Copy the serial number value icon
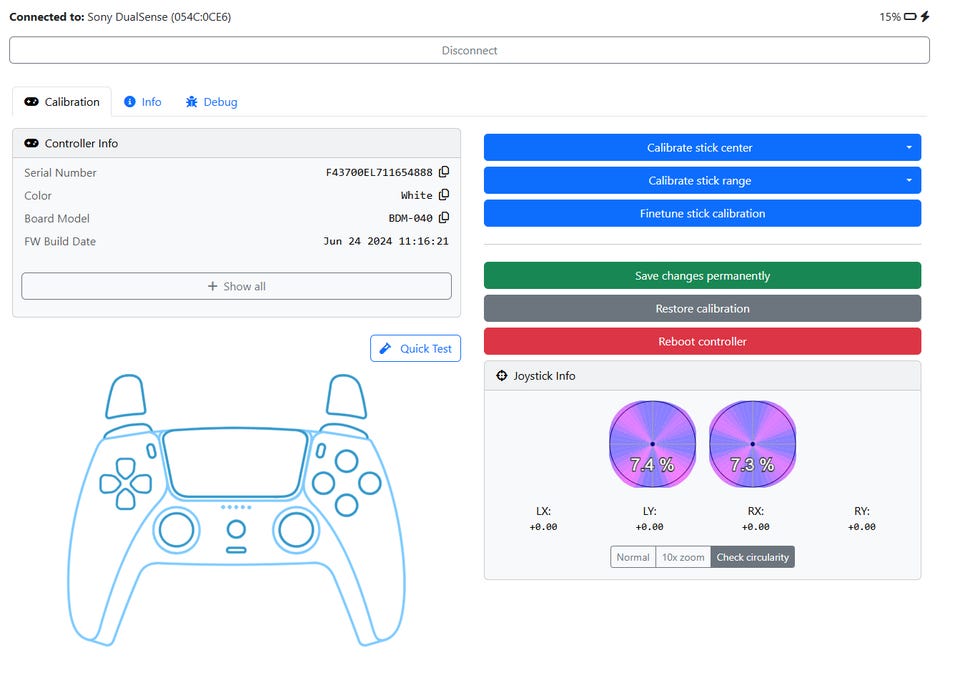960x673 pixels. [x=444, y=172]
